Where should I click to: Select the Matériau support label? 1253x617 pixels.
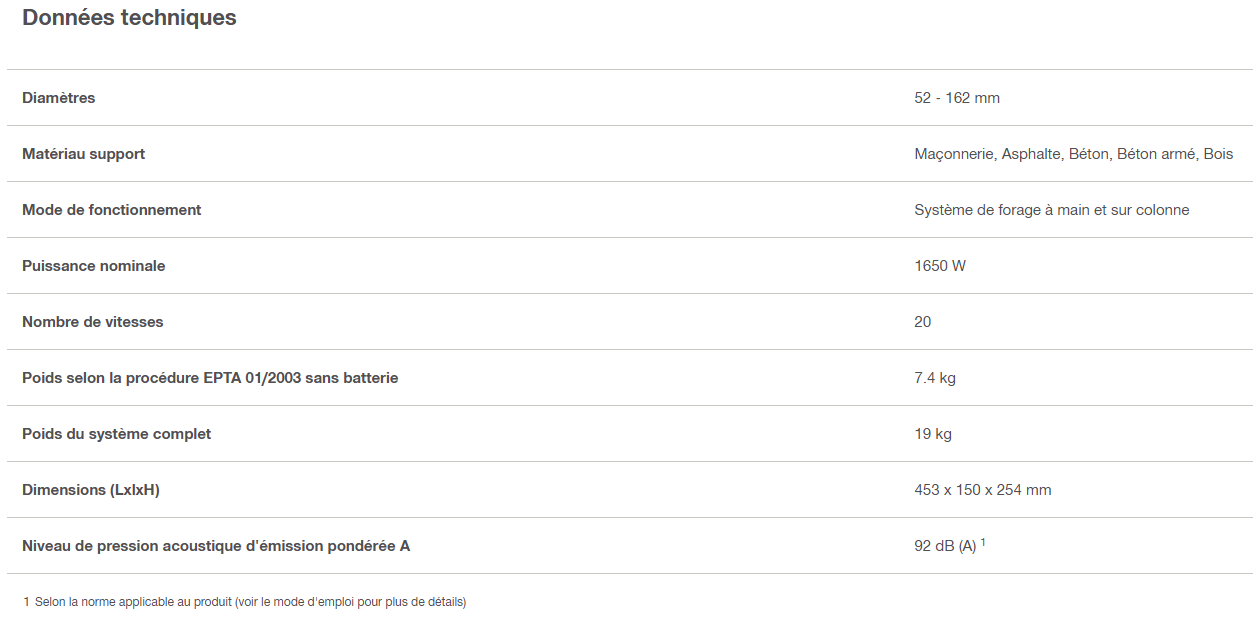pyautogui.click(x=83, y=154)
